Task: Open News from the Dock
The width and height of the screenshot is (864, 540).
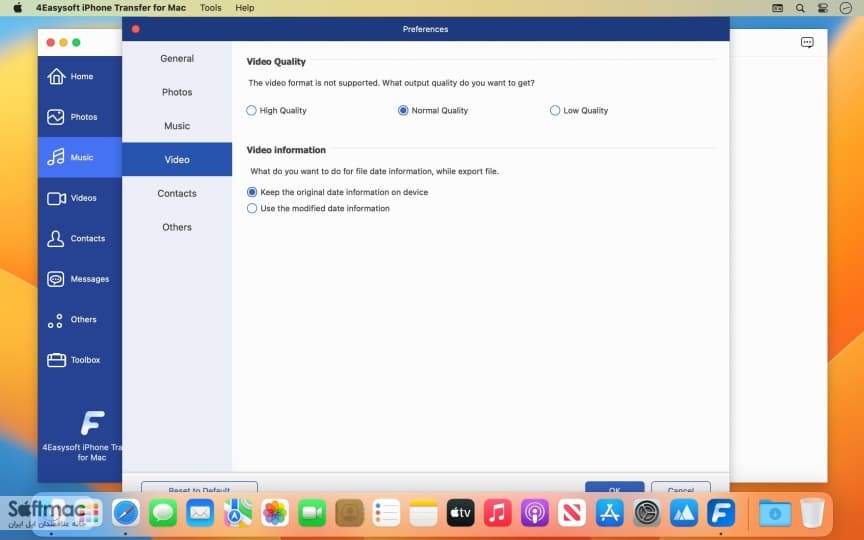Action: (x=571, y=513)
